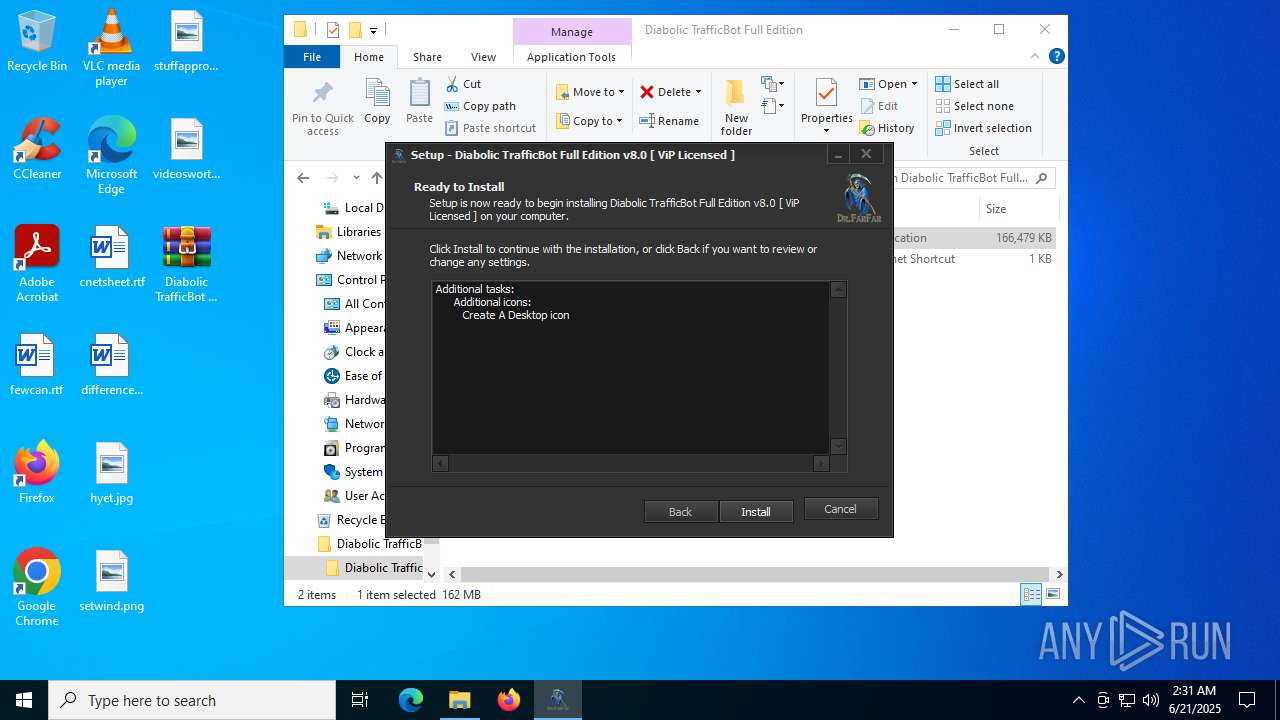Open the Delete dropdown arrow
The image size is (1280, 720).
pyautogui.click(x=698, y=92)
